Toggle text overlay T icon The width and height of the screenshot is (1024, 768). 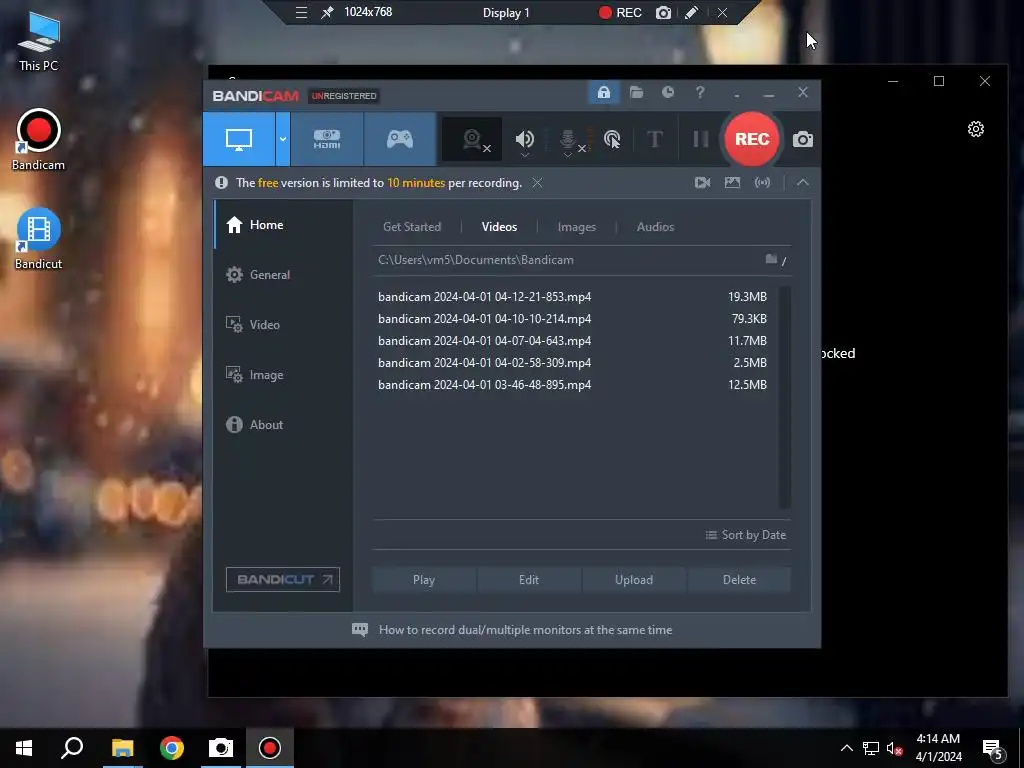click(654, 139)
